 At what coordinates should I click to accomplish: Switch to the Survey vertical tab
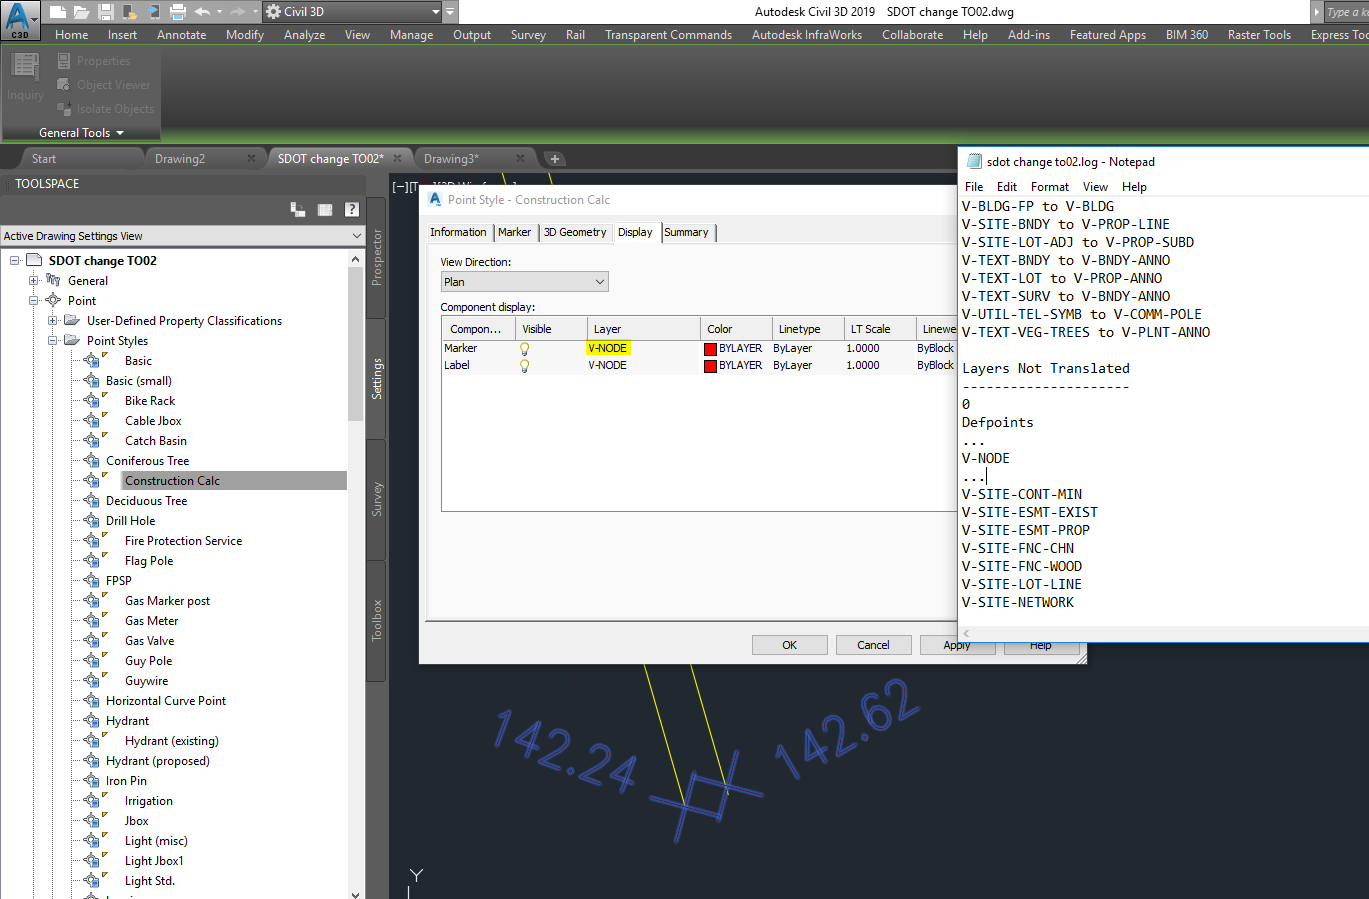tap(377, 499)
